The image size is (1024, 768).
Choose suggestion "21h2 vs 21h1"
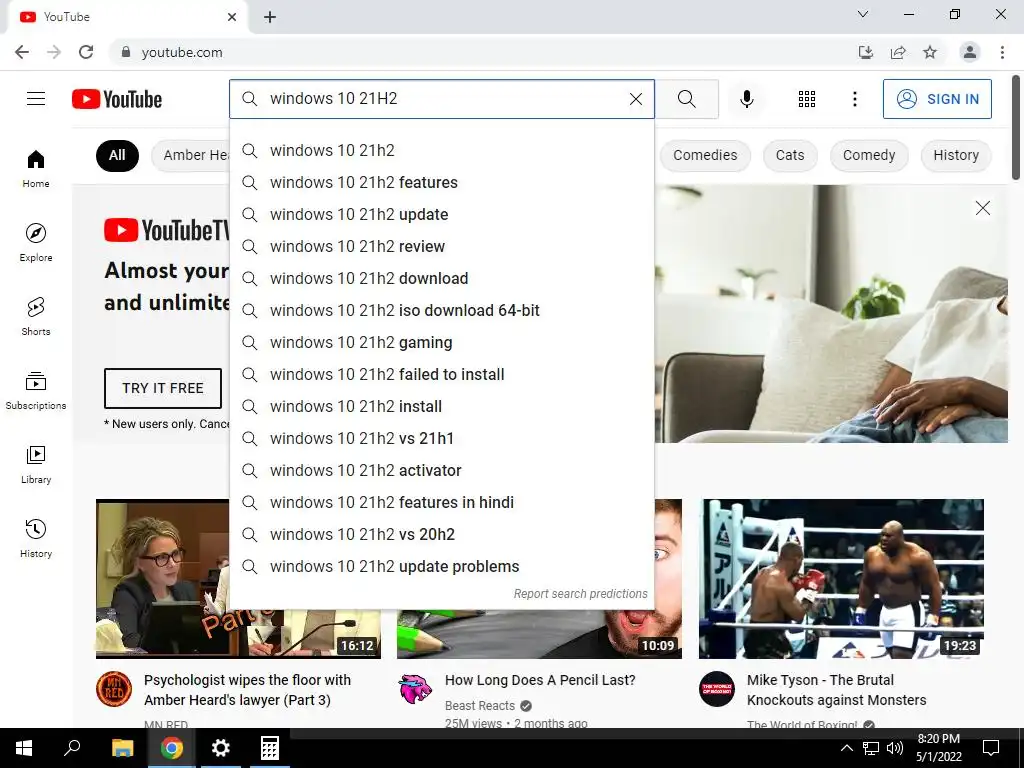coord(441,438)
